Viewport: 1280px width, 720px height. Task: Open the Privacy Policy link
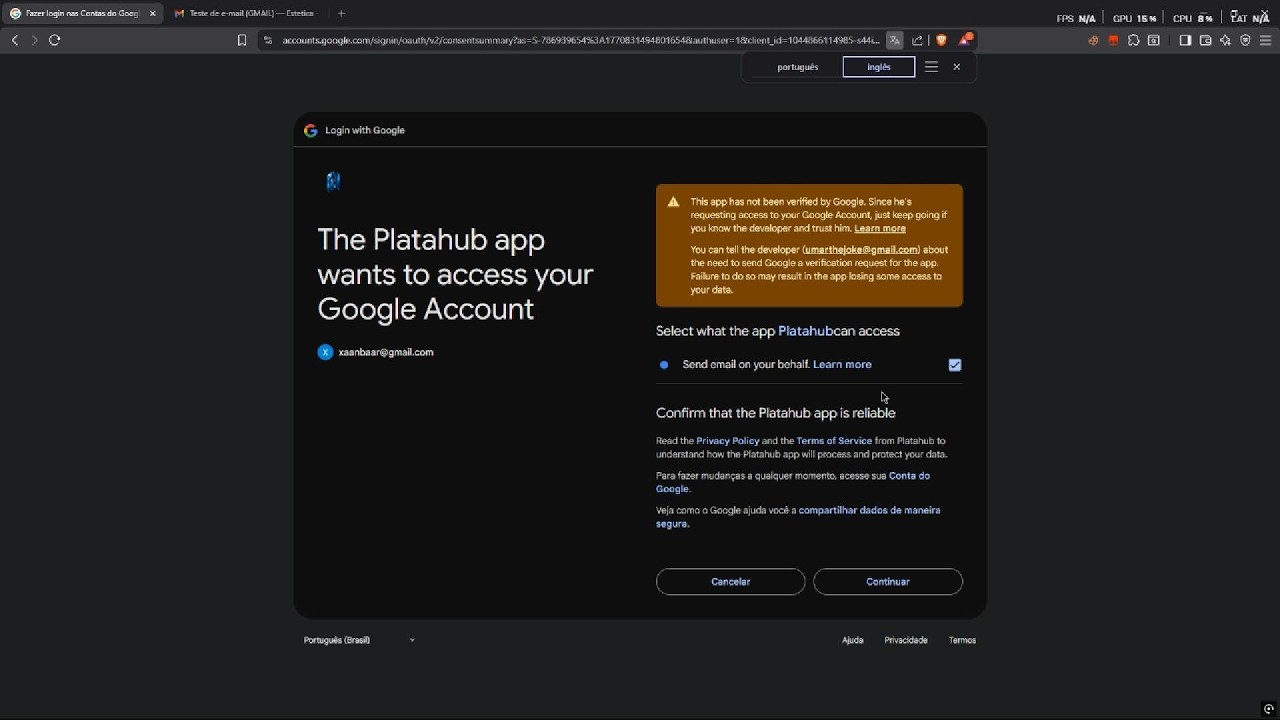(728, 441)
